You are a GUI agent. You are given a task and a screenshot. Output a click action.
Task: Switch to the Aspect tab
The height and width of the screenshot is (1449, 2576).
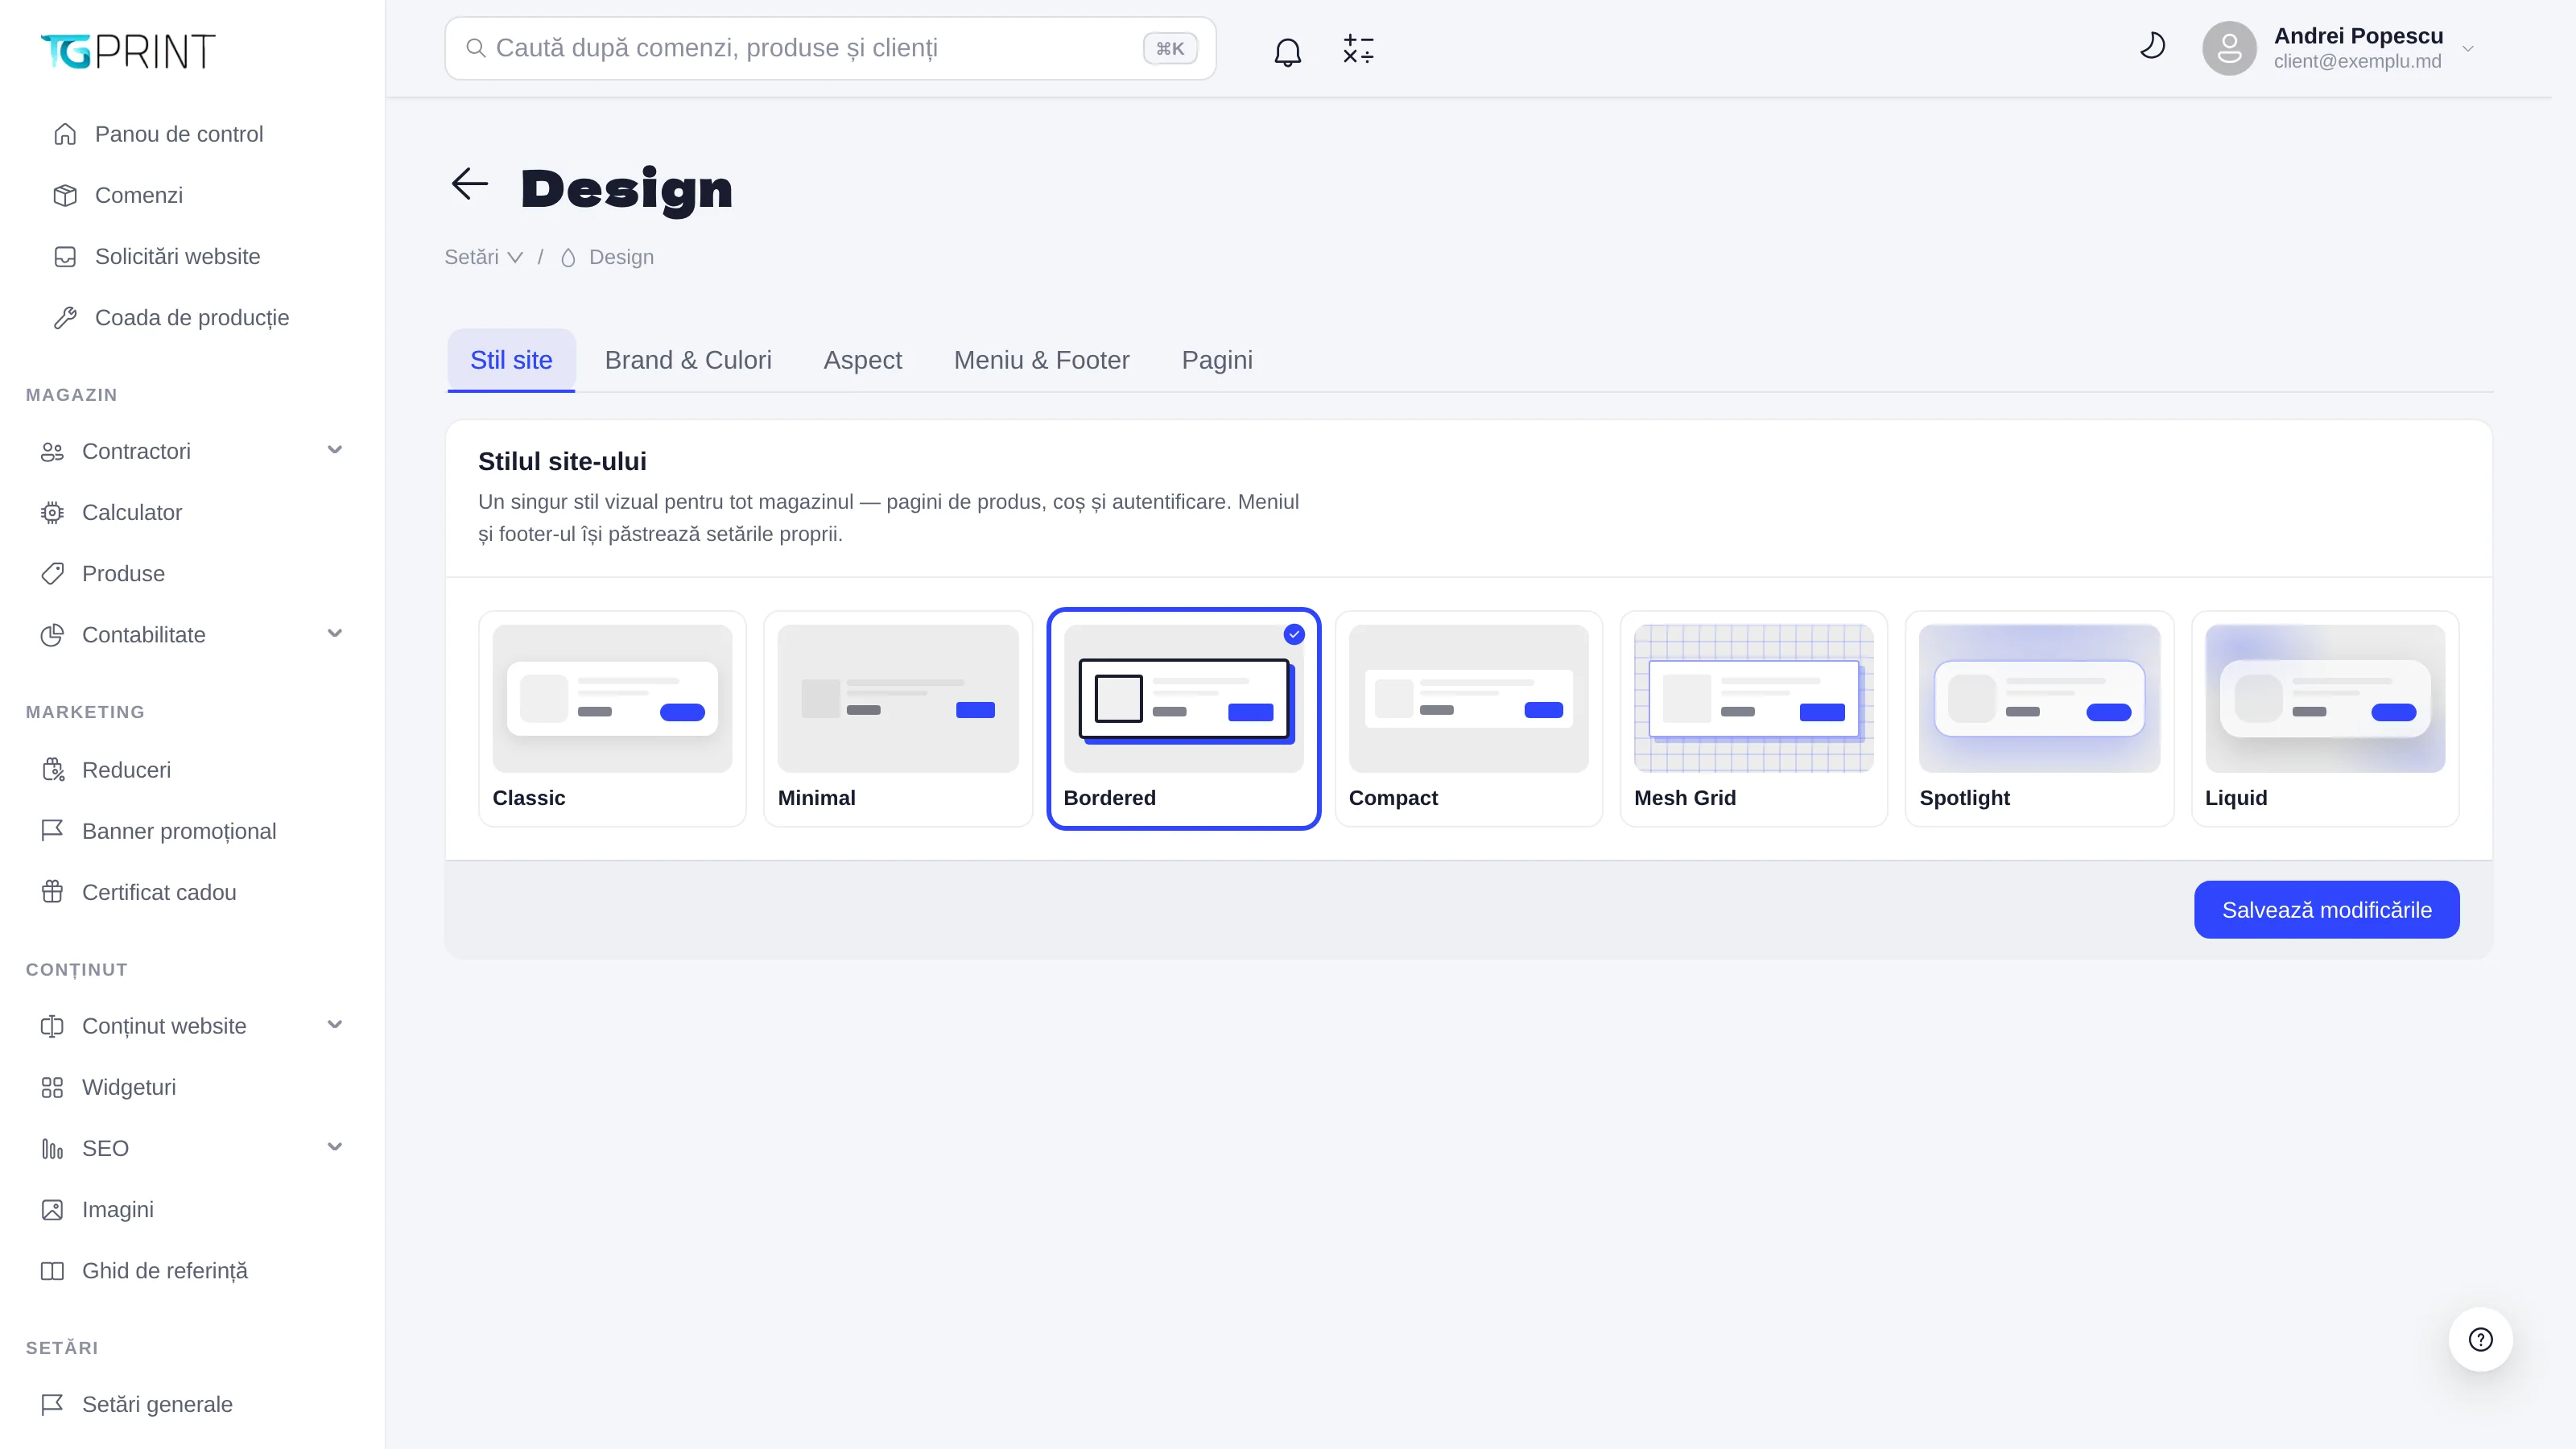coord(862,360)
